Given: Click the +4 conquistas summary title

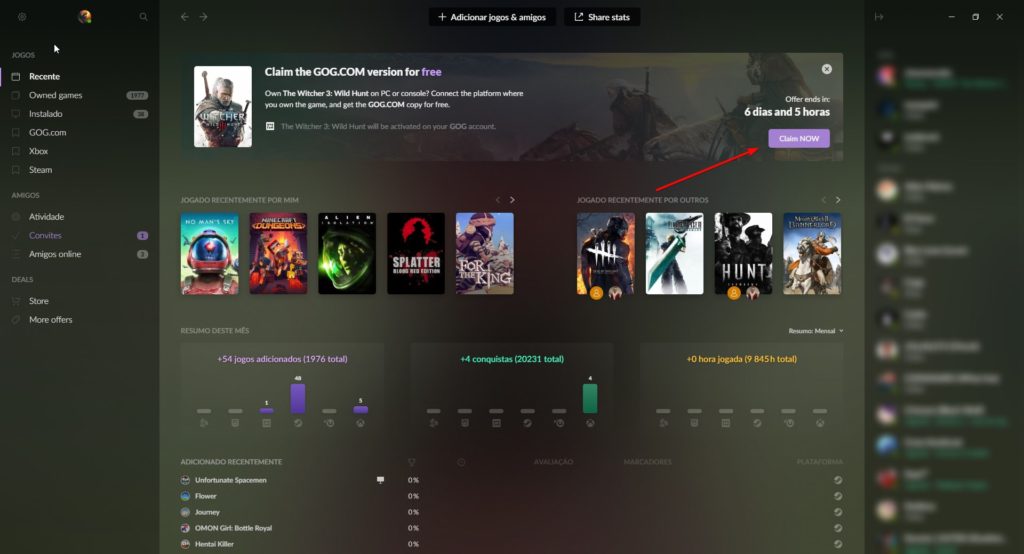Looking at the screenshot, I should point(512,359).
